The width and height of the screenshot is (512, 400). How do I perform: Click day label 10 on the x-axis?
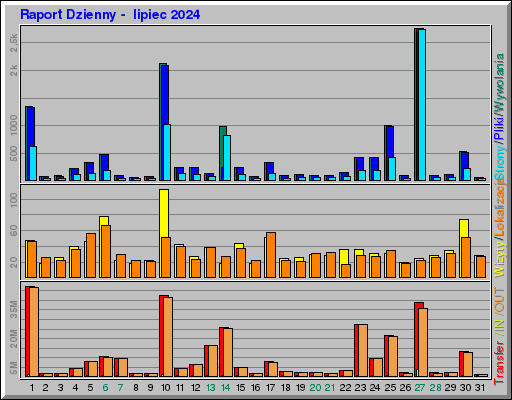pyautogui.click(x=165, y=388)
